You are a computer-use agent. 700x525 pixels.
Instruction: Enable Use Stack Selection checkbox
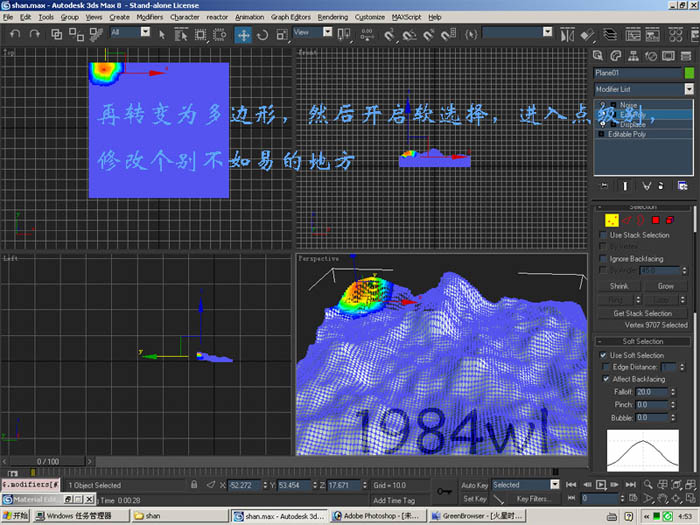(603, 235)
